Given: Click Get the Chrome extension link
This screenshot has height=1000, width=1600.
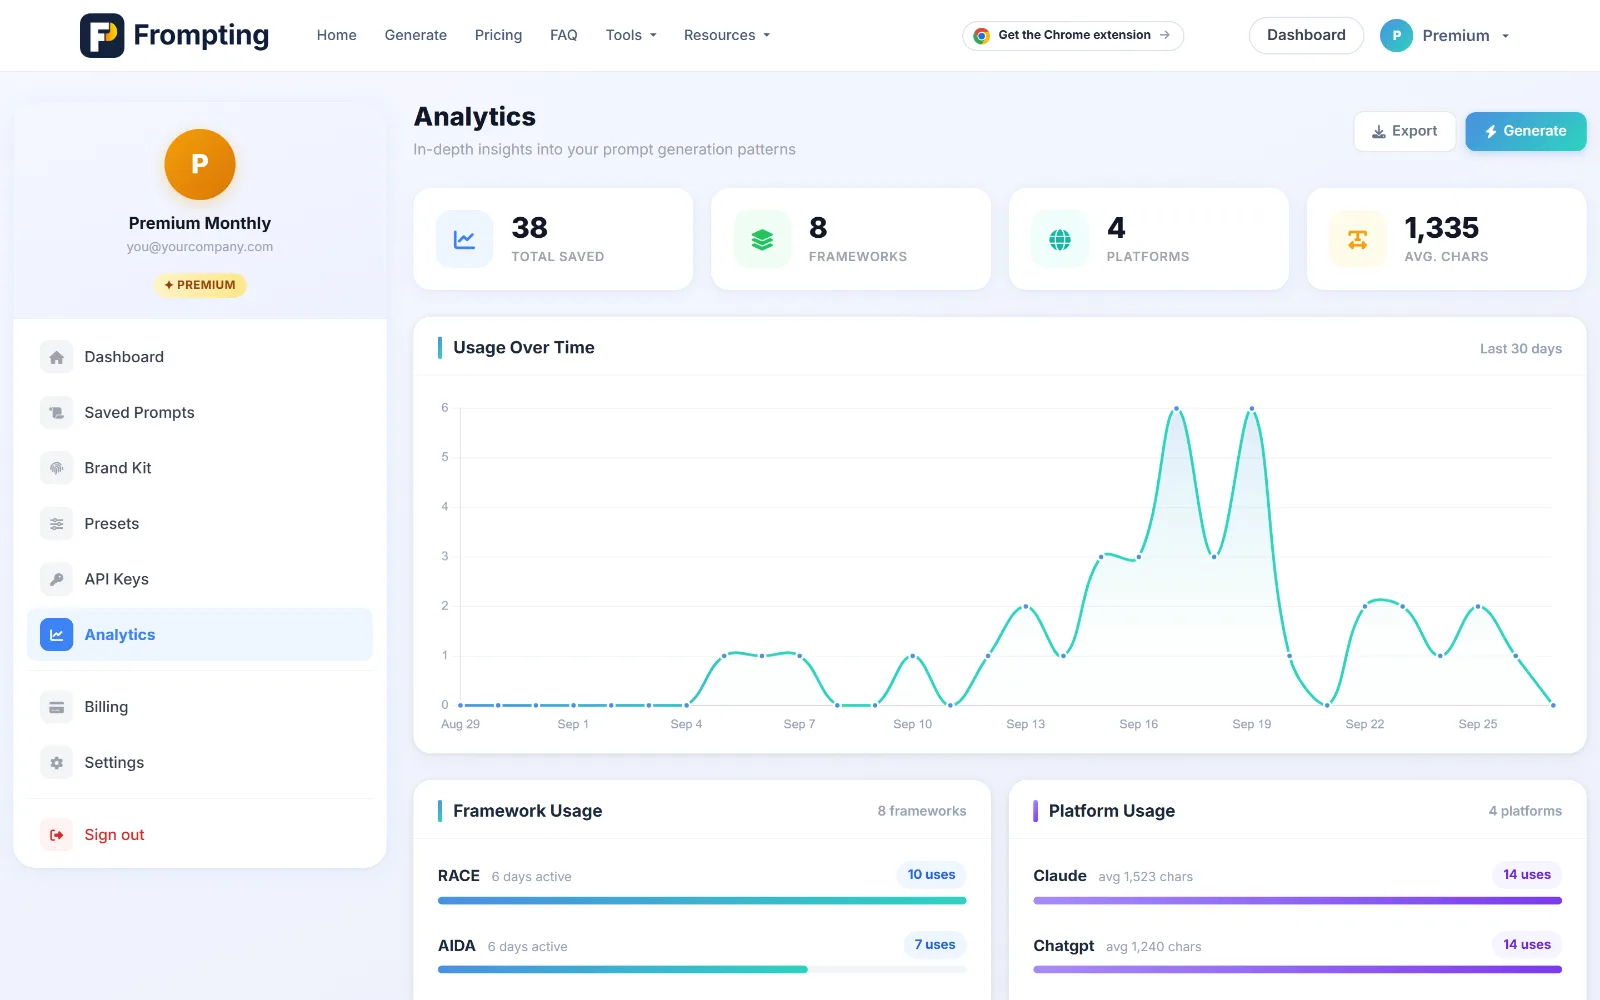Looking at the screenshot, I should pos(1073,35).
